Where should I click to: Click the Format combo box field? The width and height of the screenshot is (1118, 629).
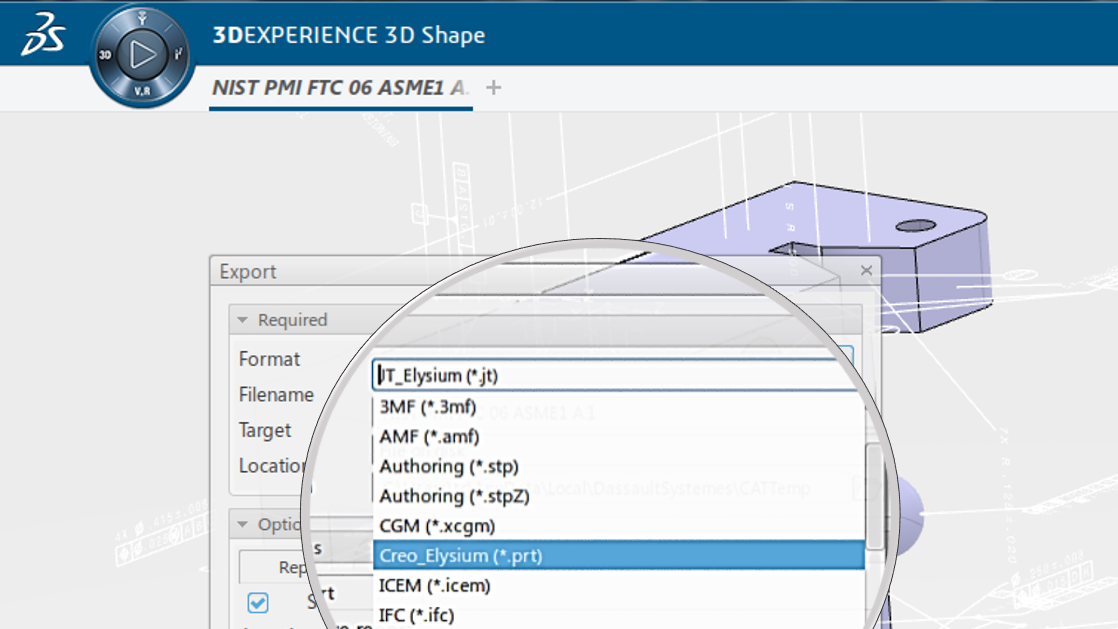tap(610, 376)
